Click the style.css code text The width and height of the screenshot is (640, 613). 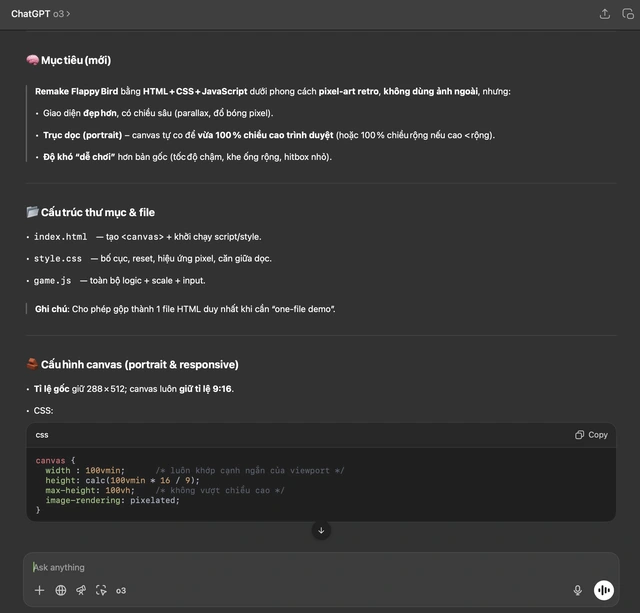57,259
